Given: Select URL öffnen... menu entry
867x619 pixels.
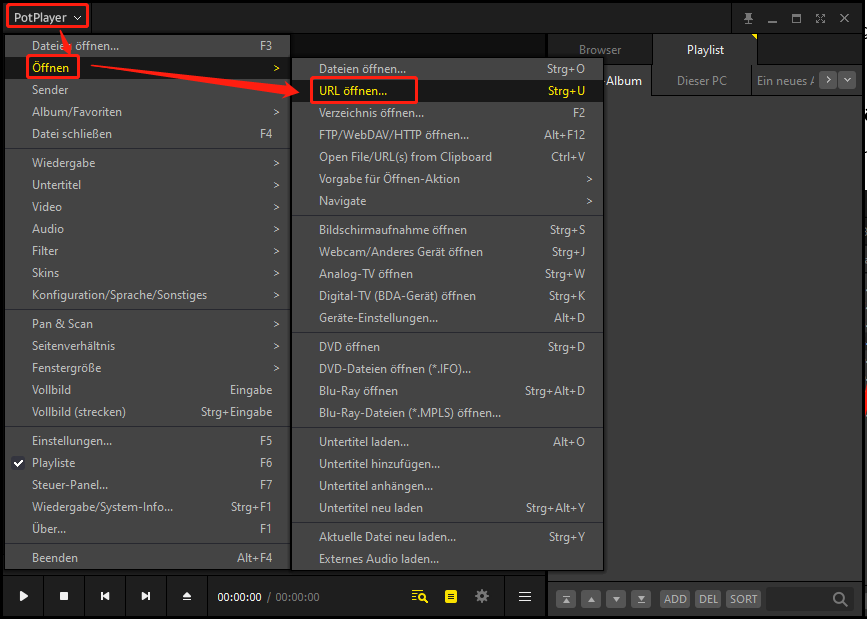Looking at the screenshot, I should tap(447, 91).
